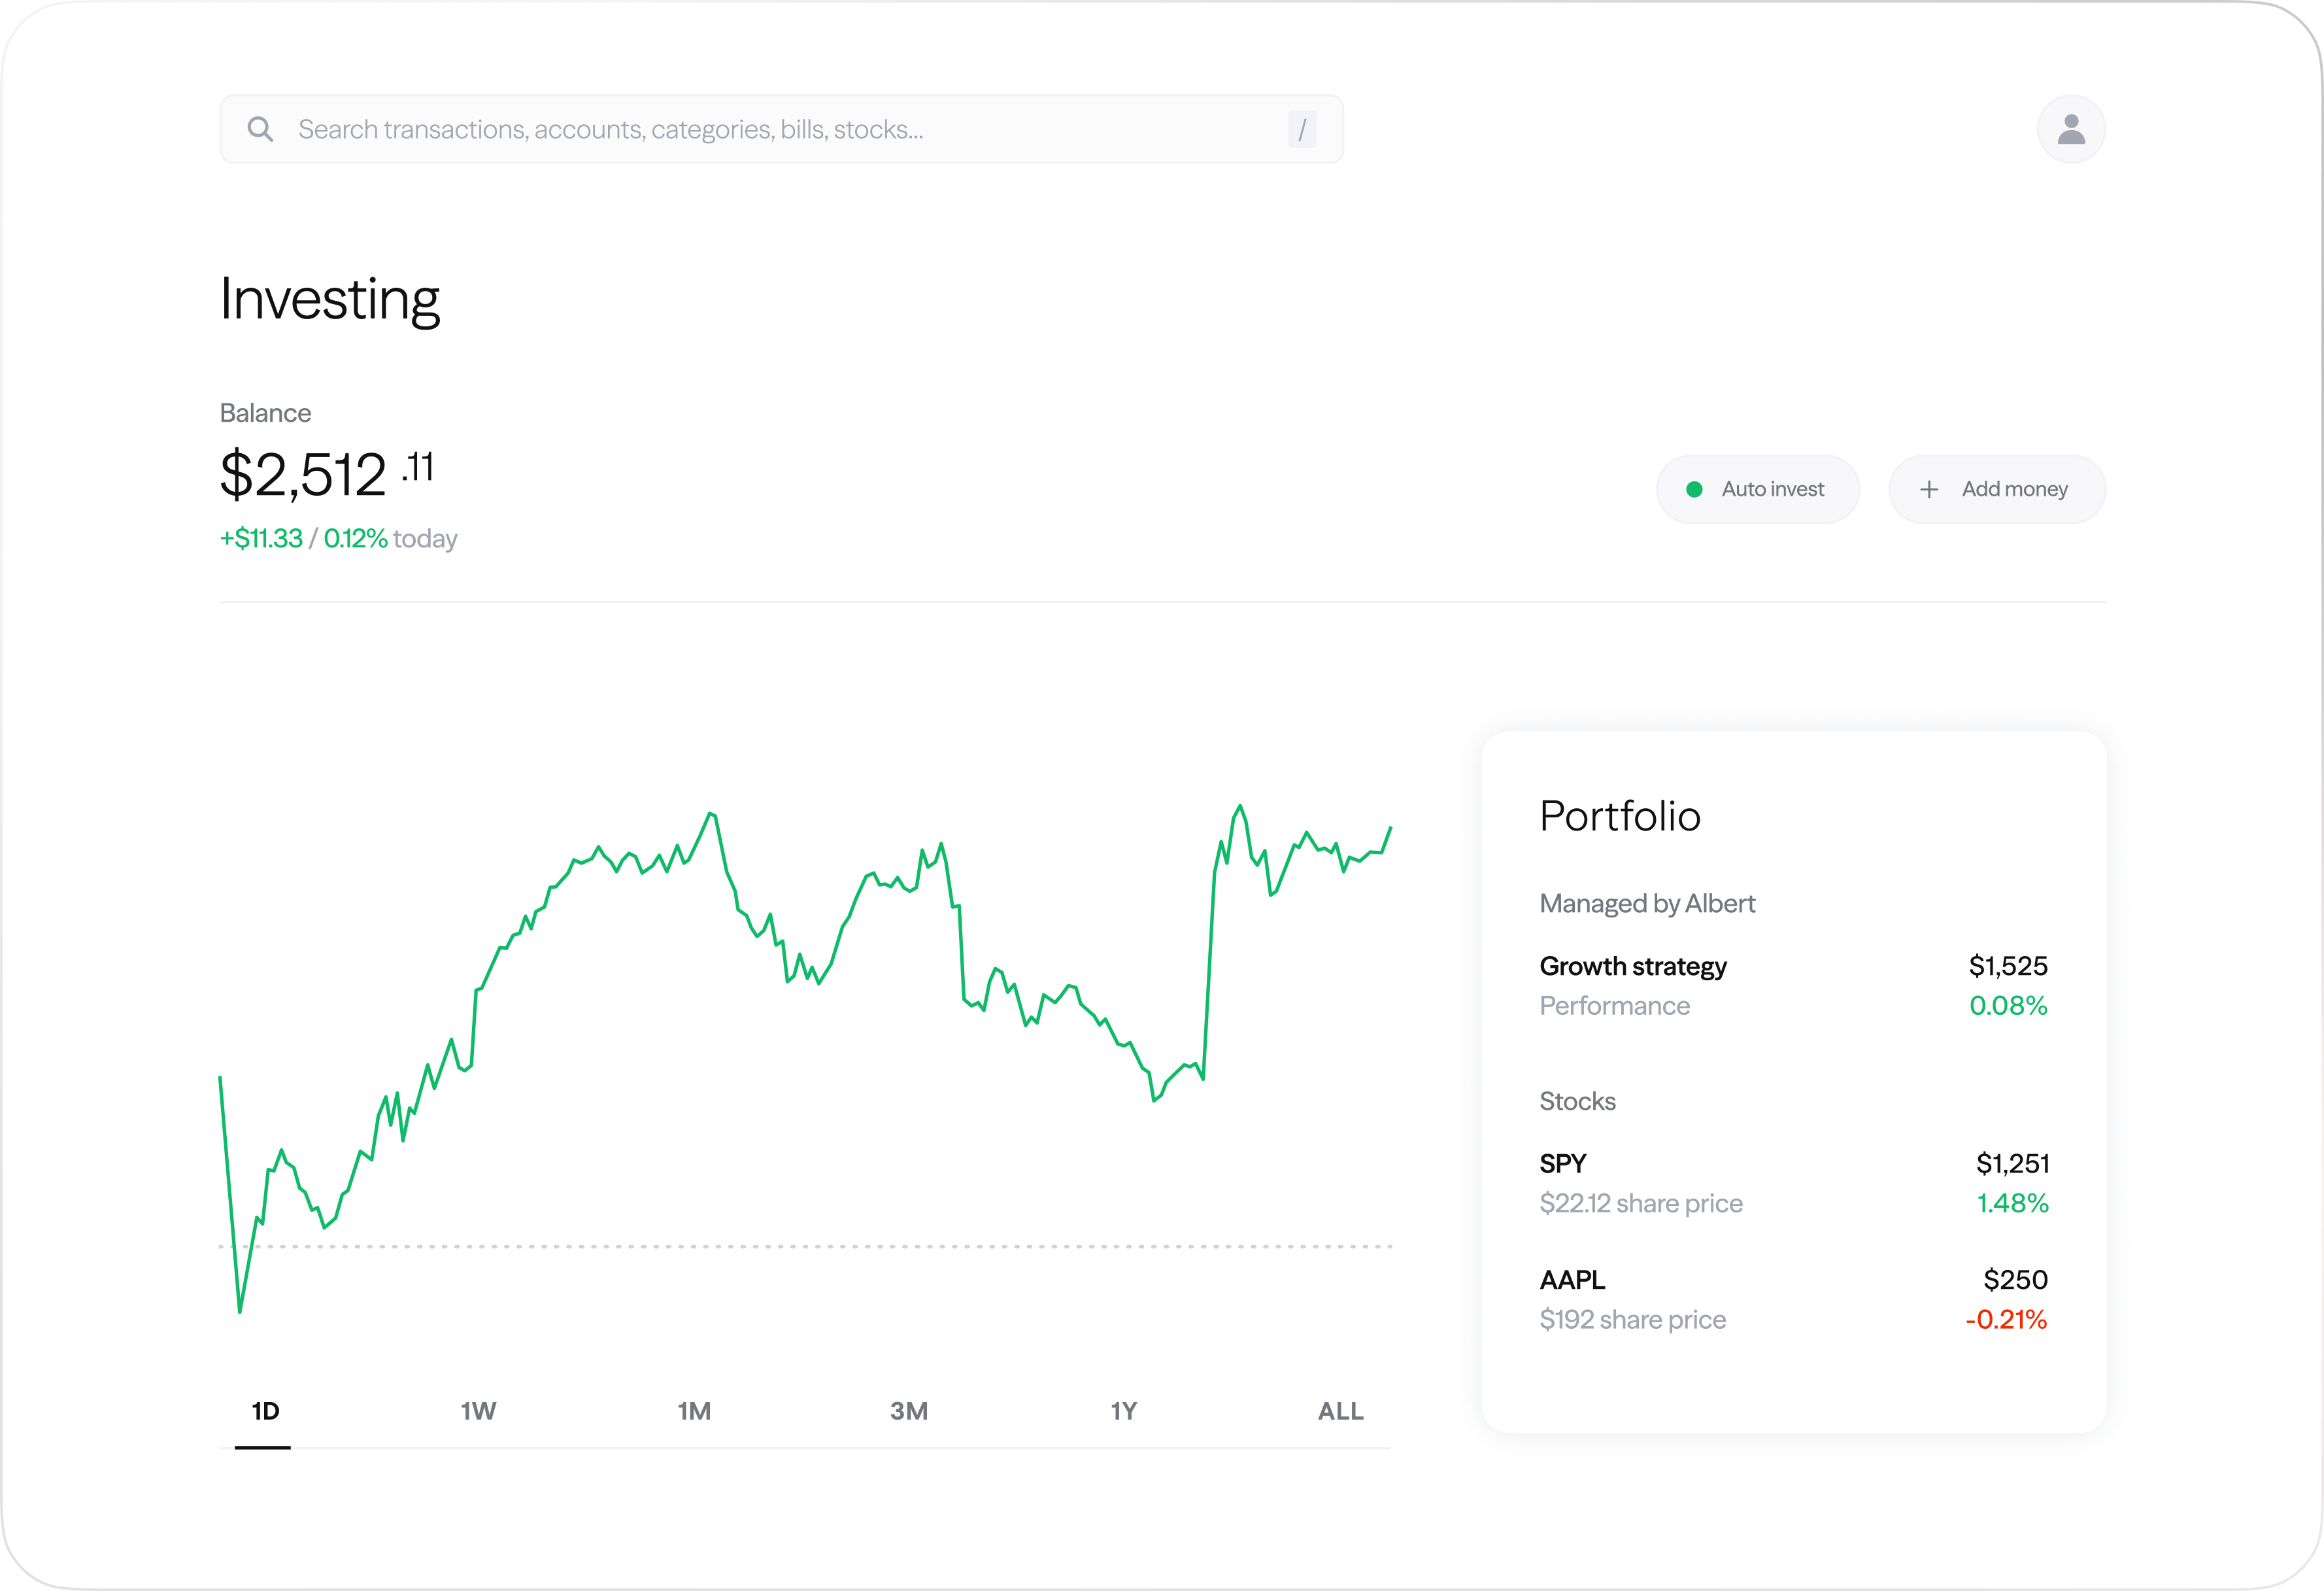Click the Portfolio card heading
The height and width of the screenshot is (1591, 2324).
click(x=1619, y=816)
